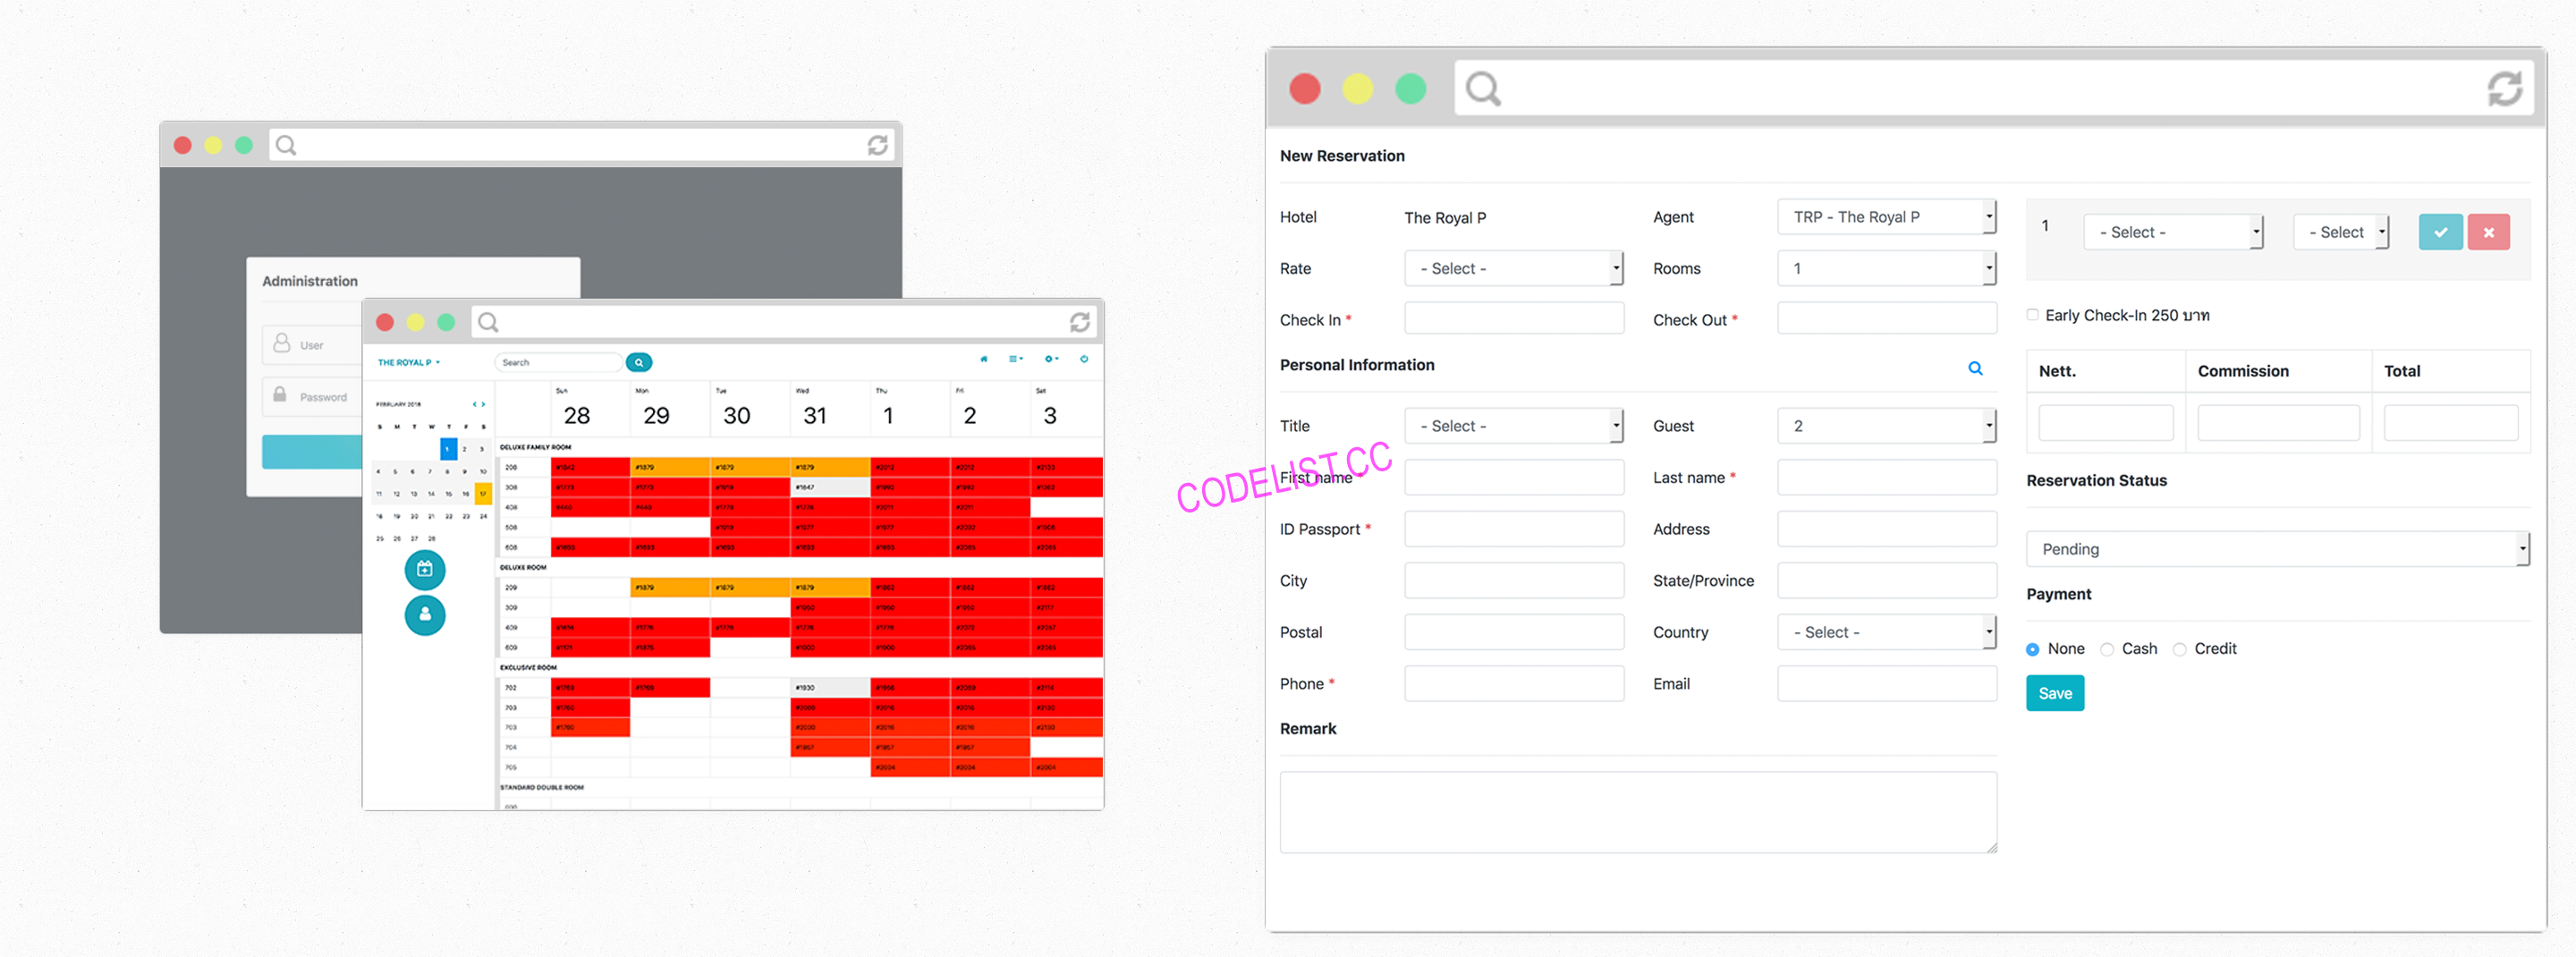Click into the Remark text area

pos(1637,811)
